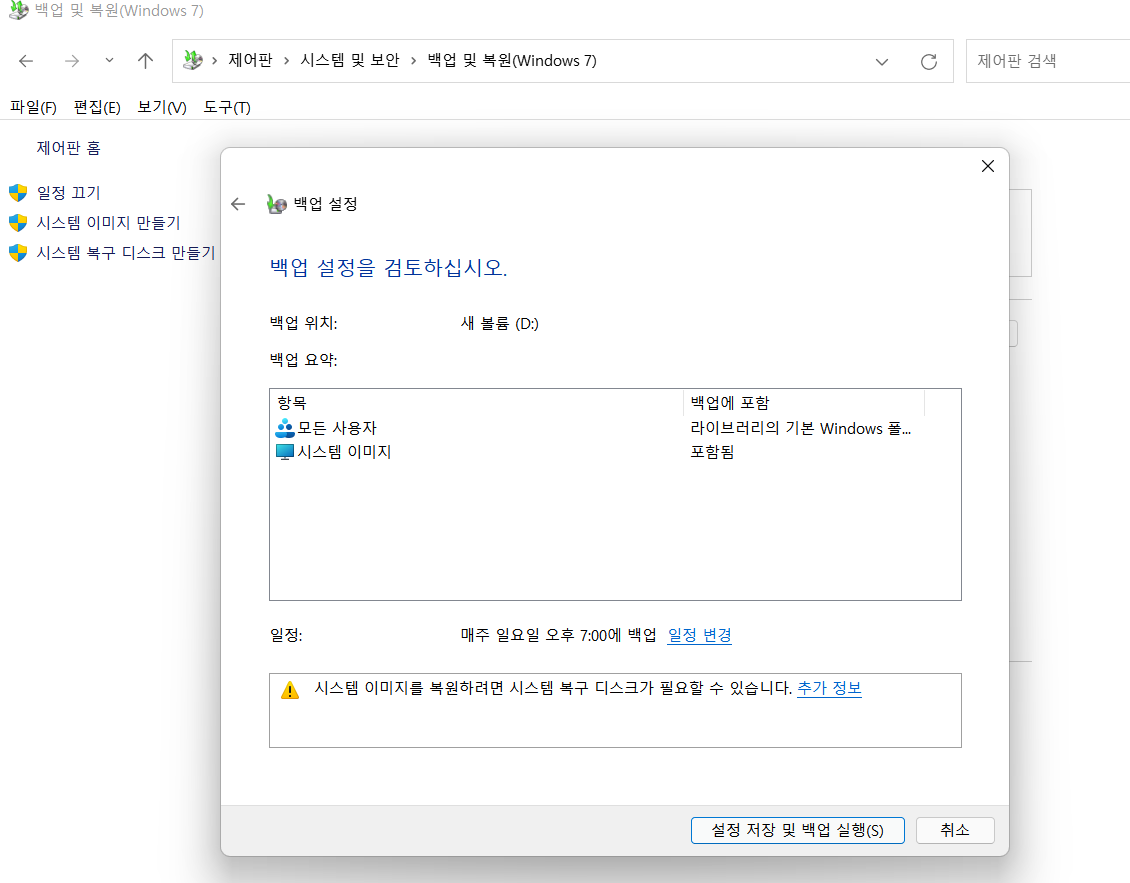The image size is (1130, 883).
Task: Open the 보기(V) menu
Action: click(x=160, y=107)
